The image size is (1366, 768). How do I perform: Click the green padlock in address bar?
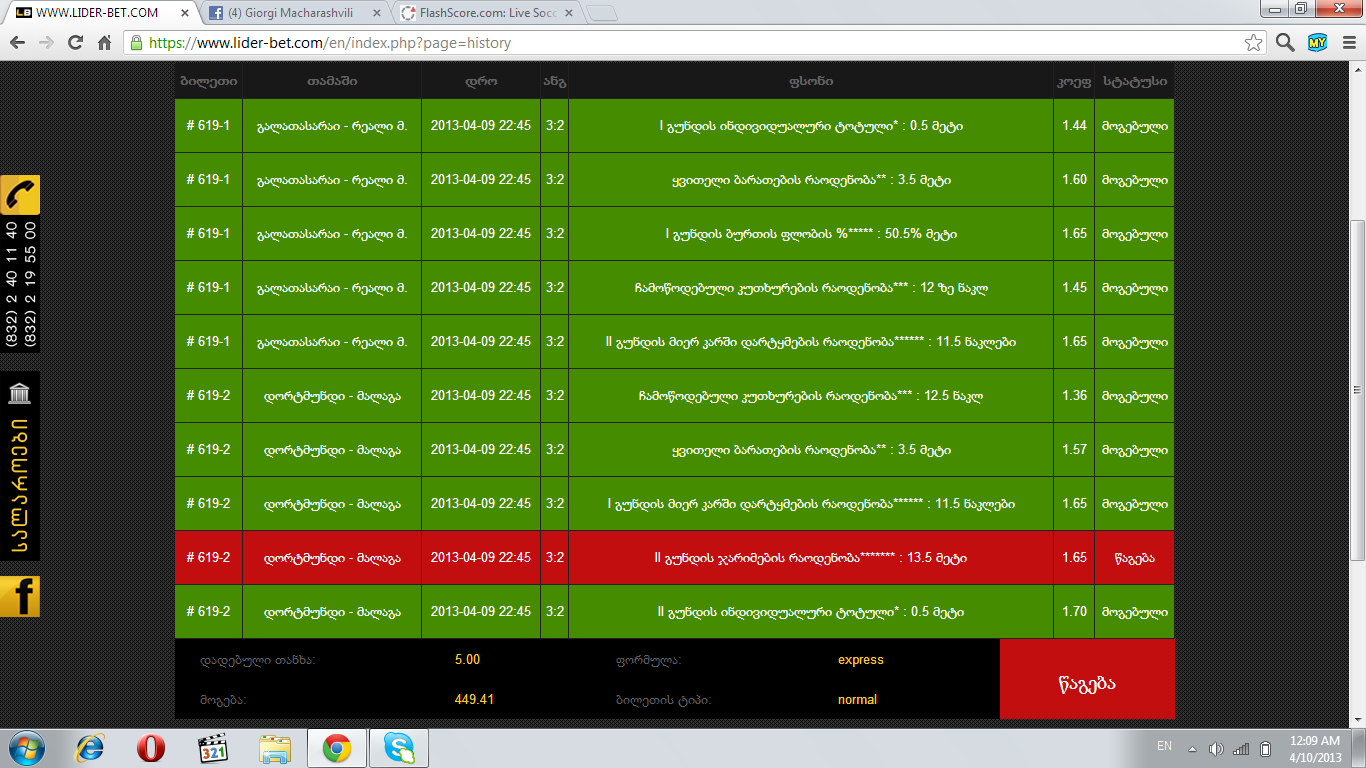[137, 43]
